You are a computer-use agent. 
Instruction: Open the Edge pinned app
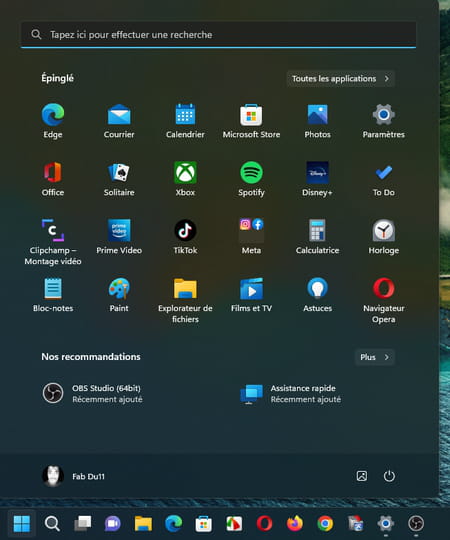coord(53,121)
